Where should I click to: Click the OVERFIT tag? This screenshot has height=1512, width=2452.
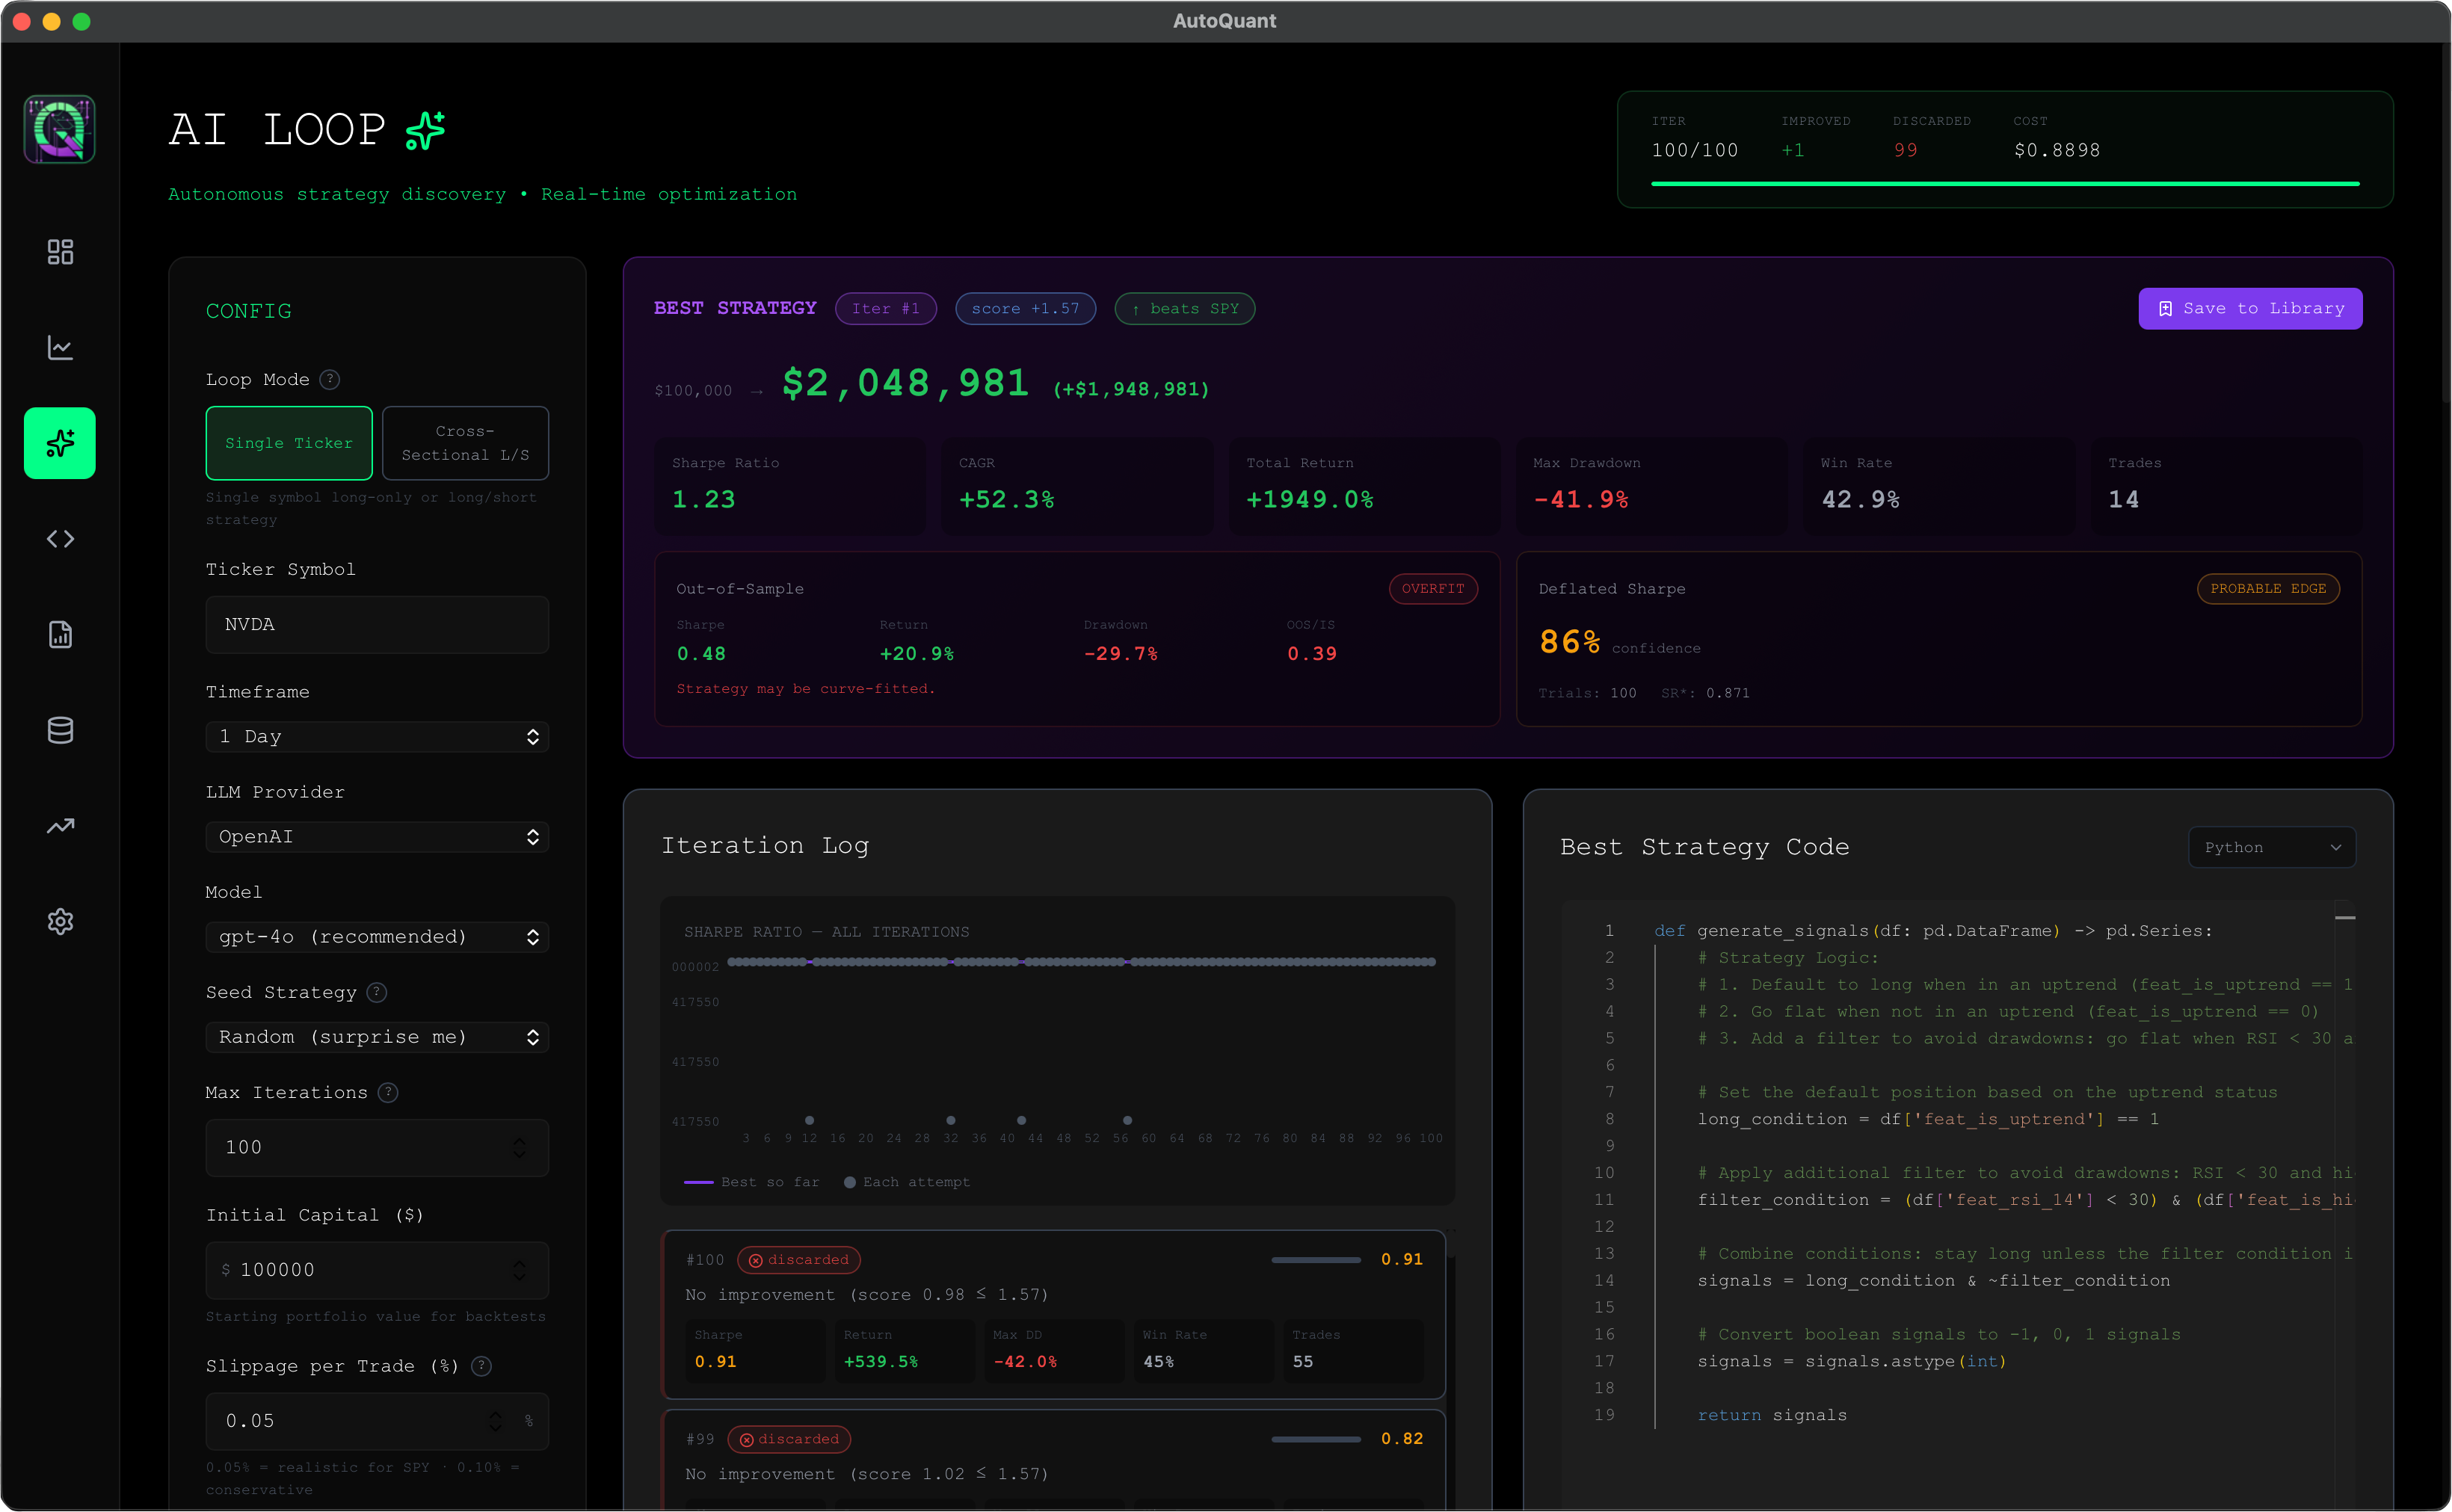click(x=1433, y=588)
